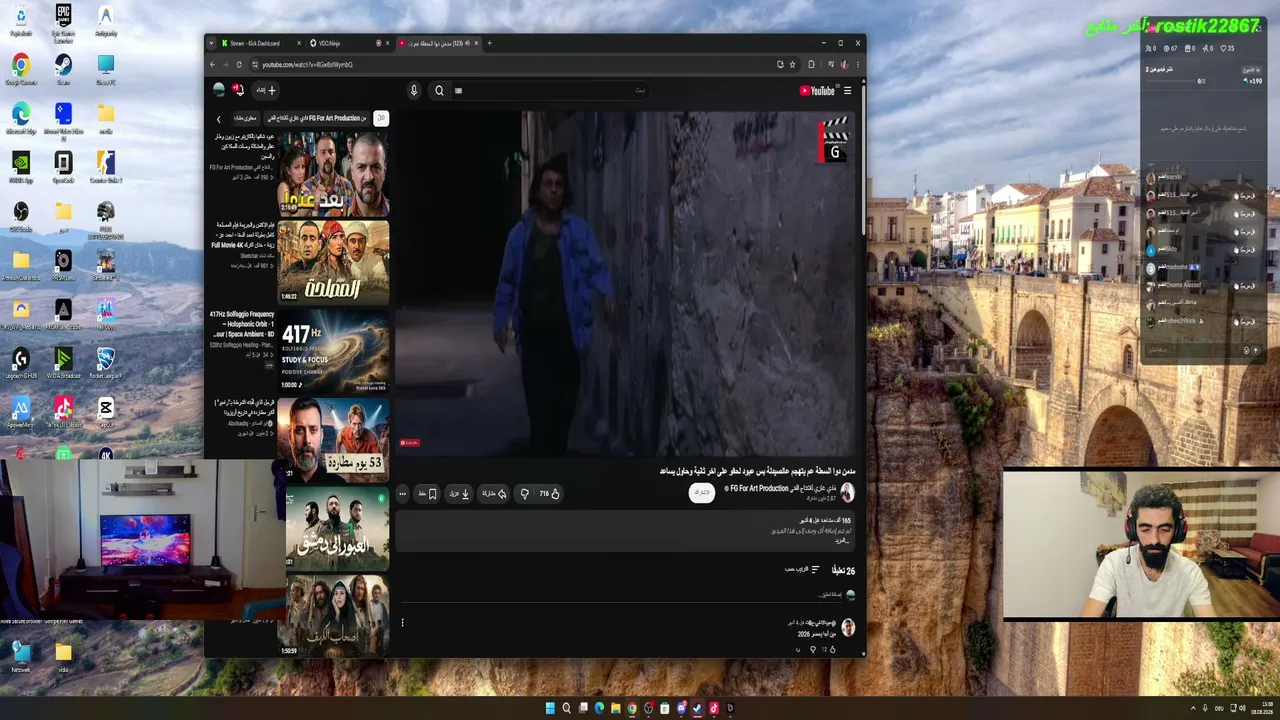Viewport: 1280px width, 720px height.
Task: Click the YouTube voice search microphone
Action: [414, 90]
